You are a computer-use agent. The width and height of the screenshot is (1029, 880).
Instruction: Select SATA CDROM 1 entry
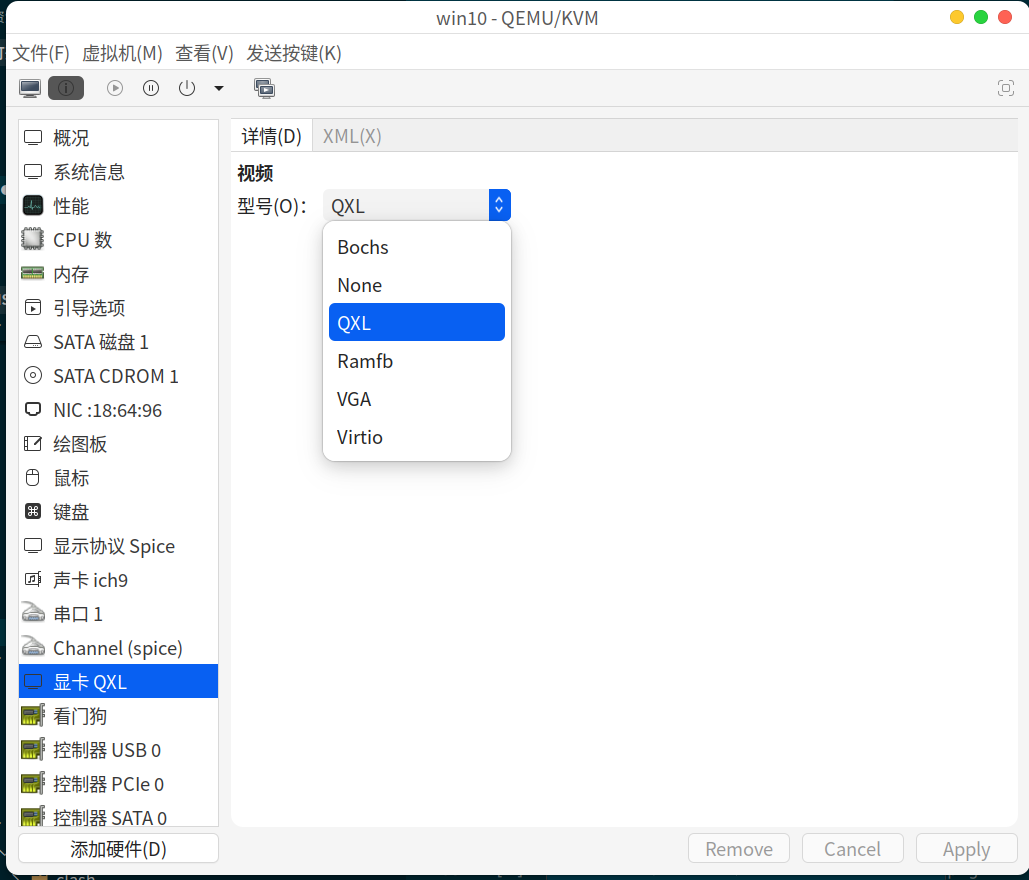(118, 376)
